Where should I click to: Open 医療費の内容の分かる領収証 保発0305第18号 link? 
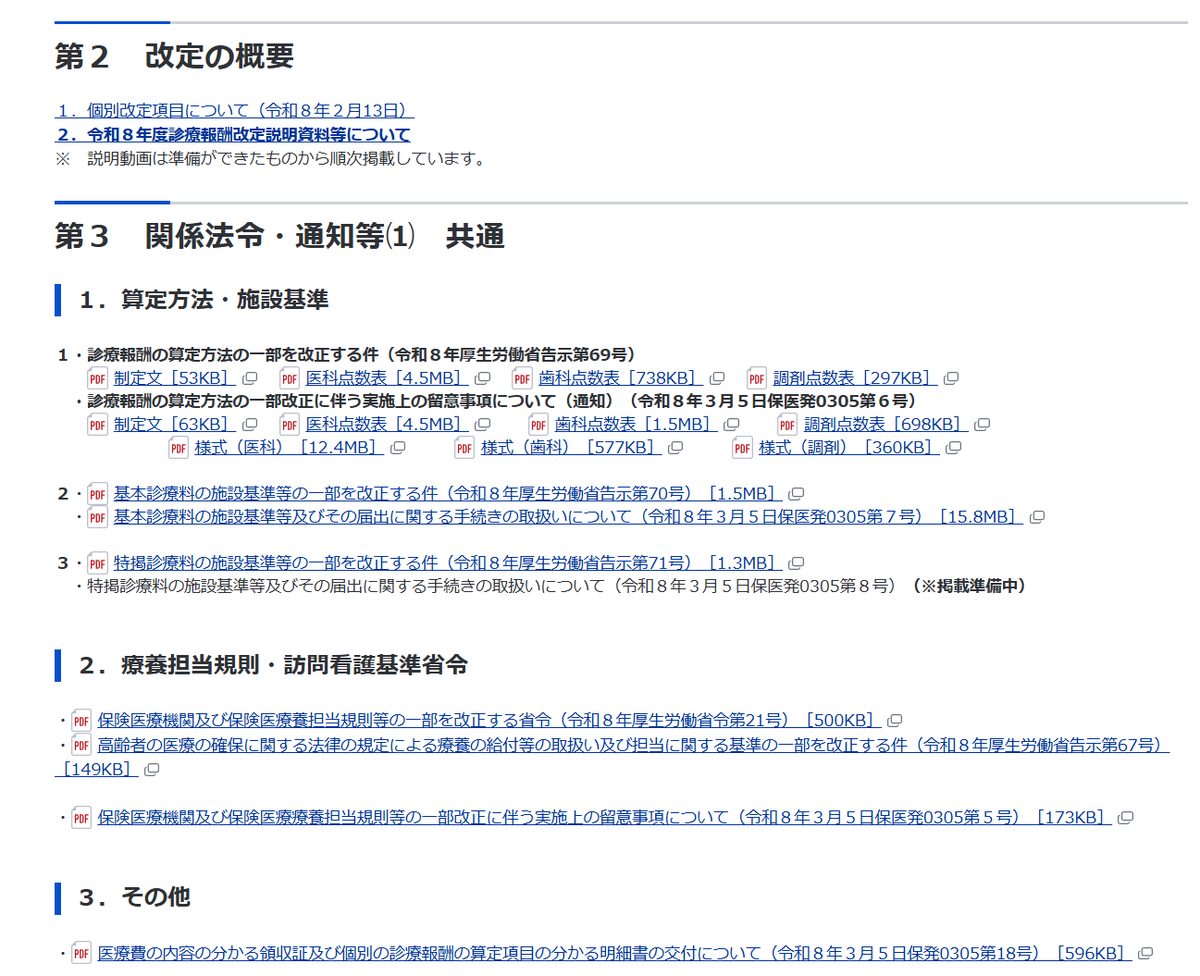(x=615, y=953)
